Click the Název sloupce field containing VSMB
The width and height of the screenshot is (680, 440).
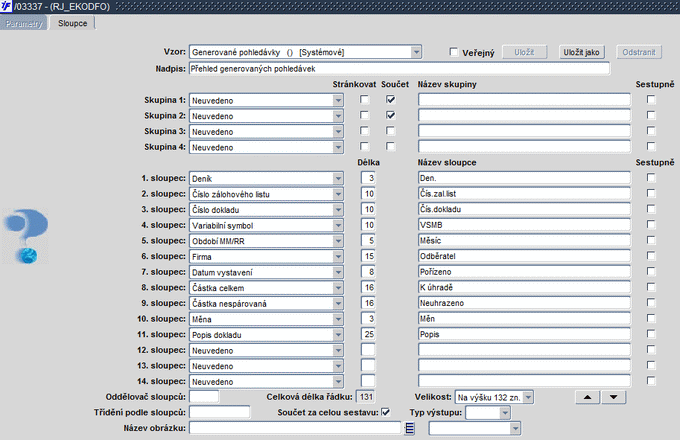[524, 225]
